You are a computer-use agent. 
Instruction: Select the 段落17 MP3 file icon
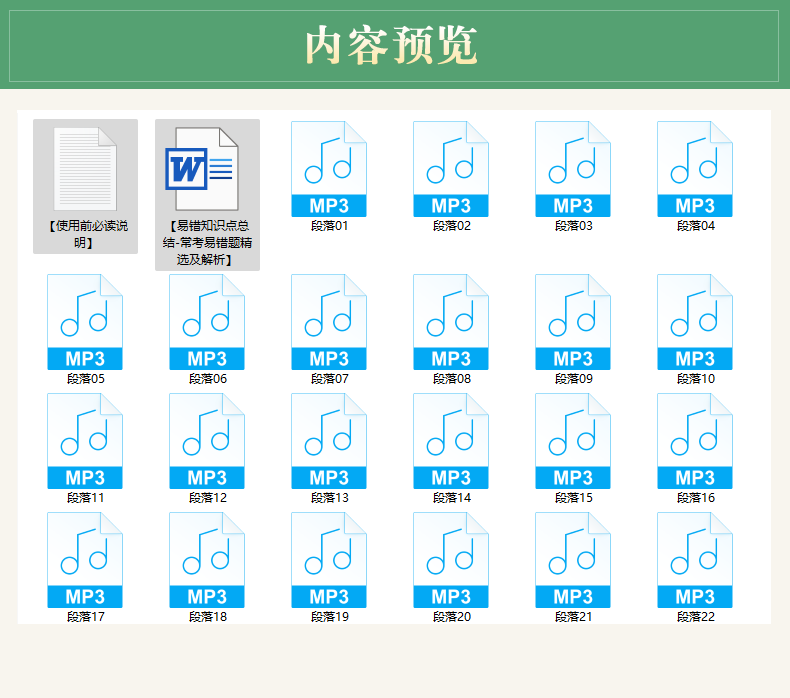[x=85, y=560]
